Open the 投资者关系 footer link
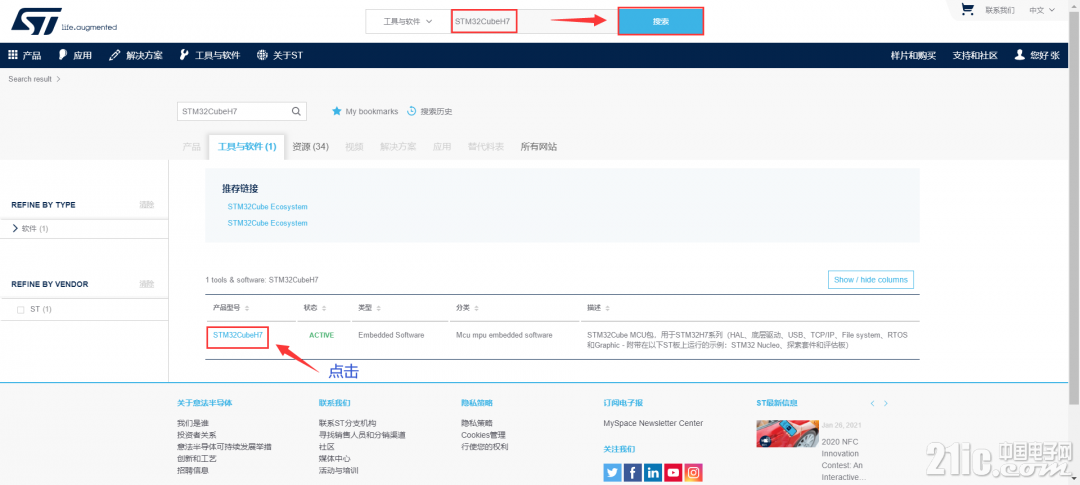The height and width of the screenshot is (485, 1080). 196,435
